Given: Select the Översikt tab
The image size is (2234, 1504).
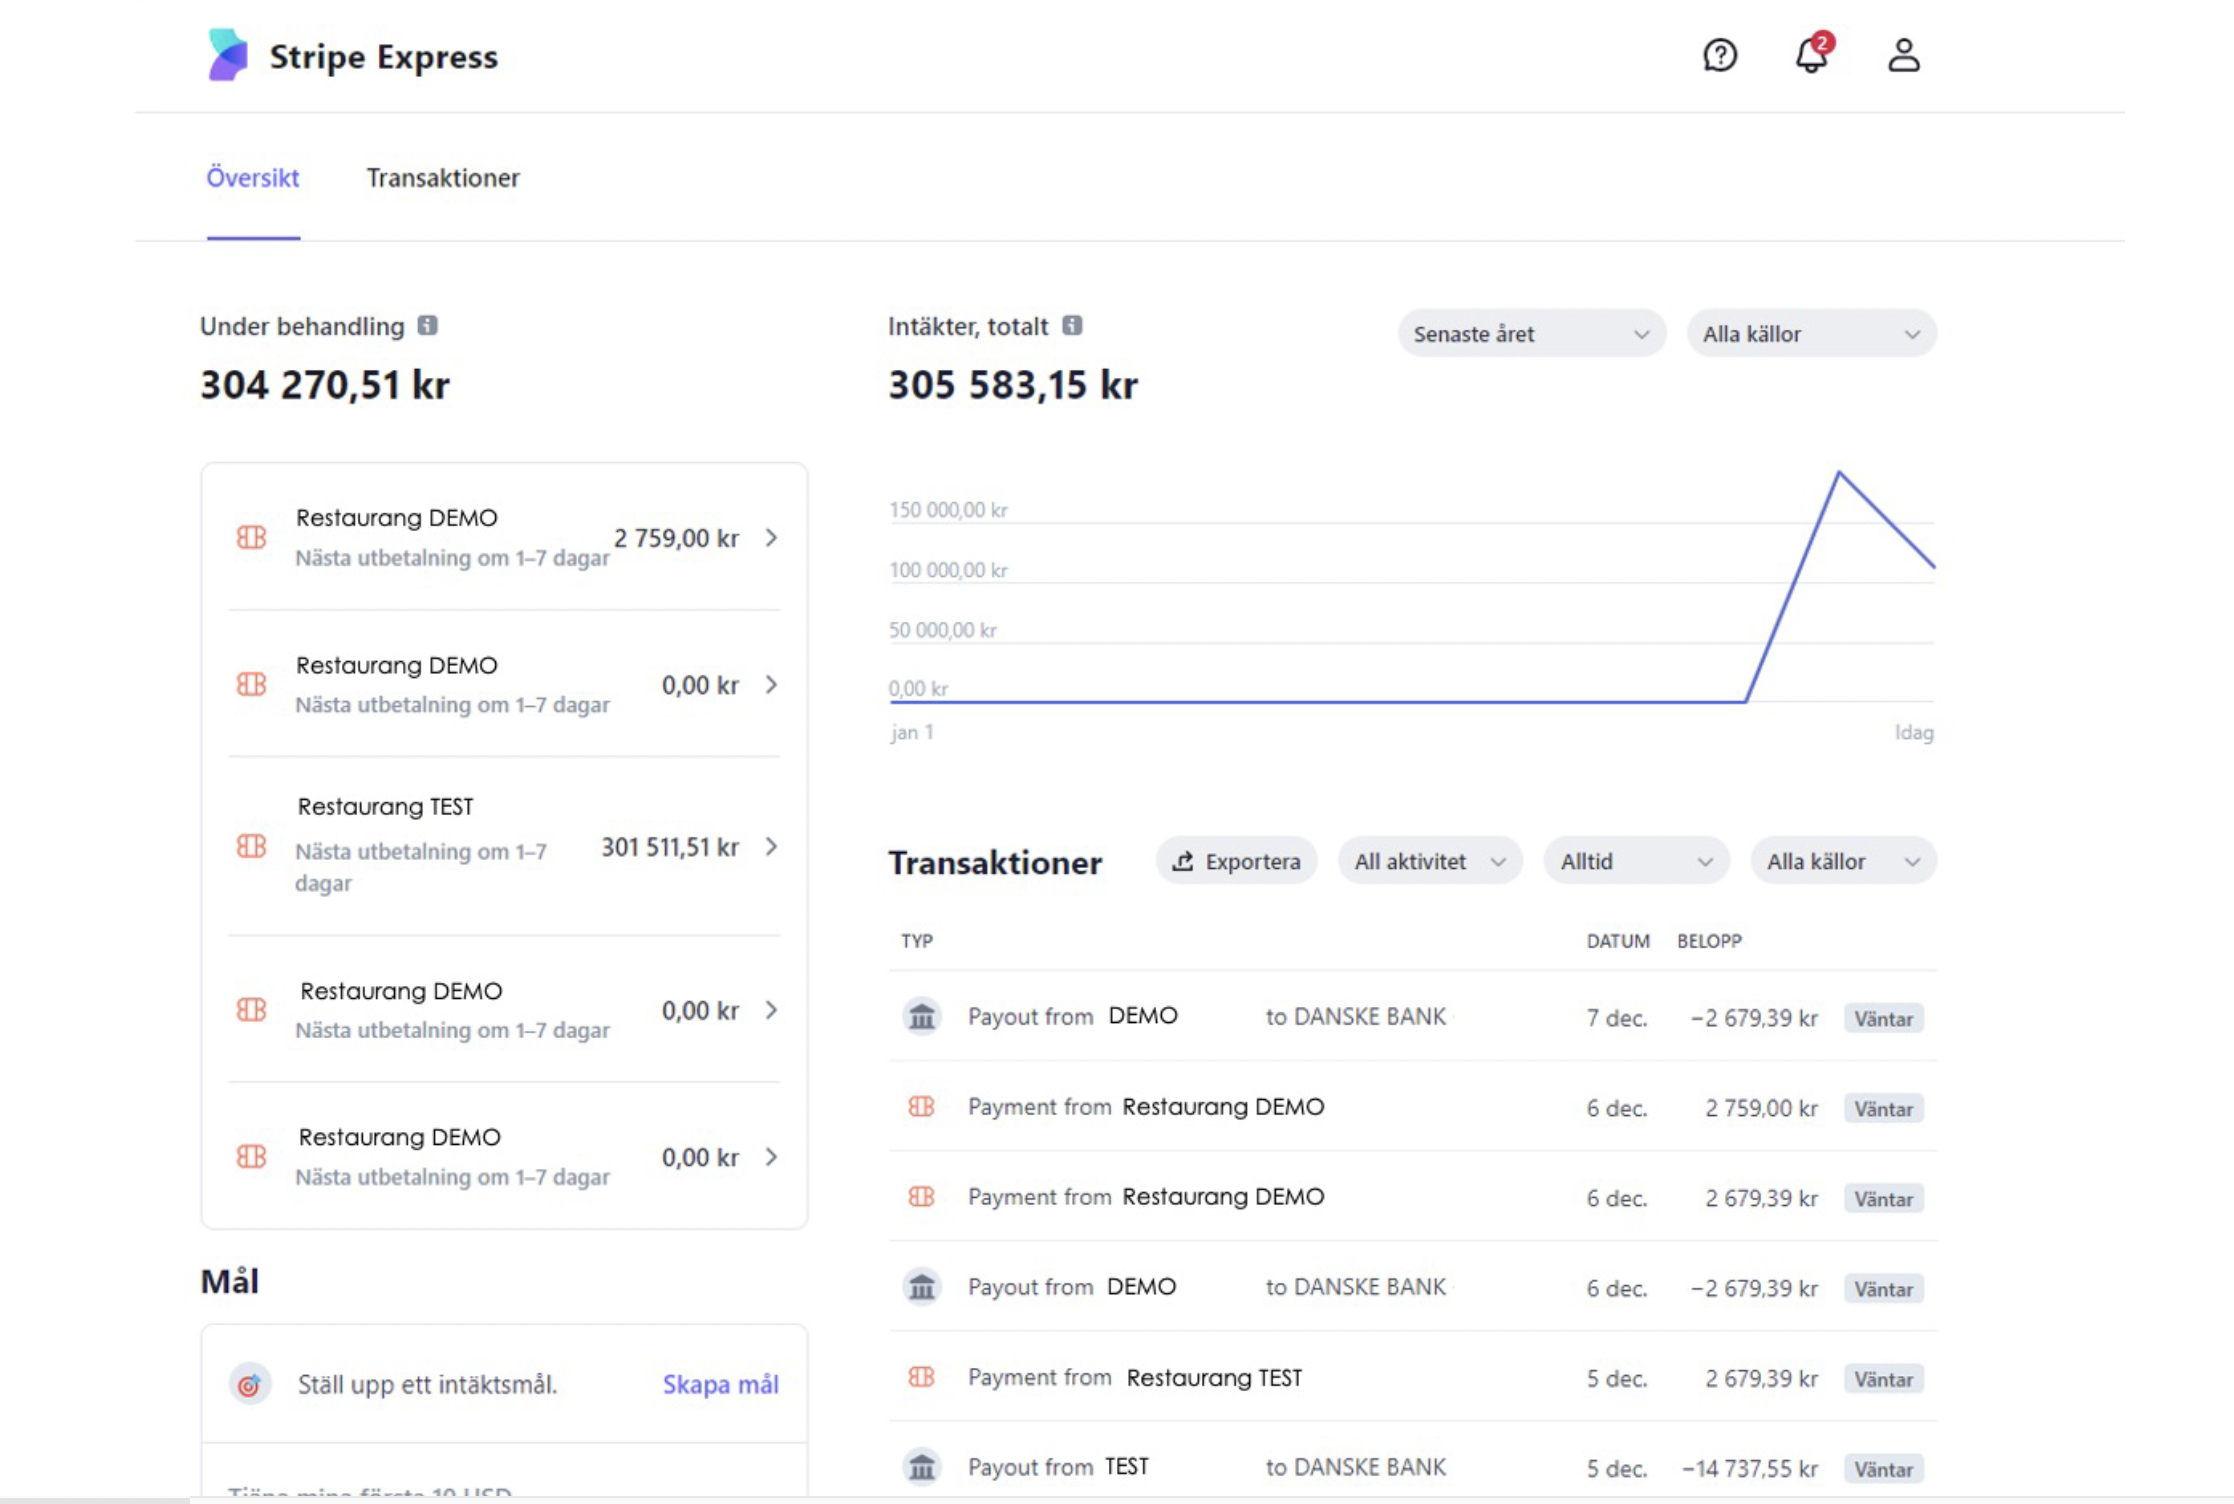Looking at the screenshot, I should coord(253,178).
